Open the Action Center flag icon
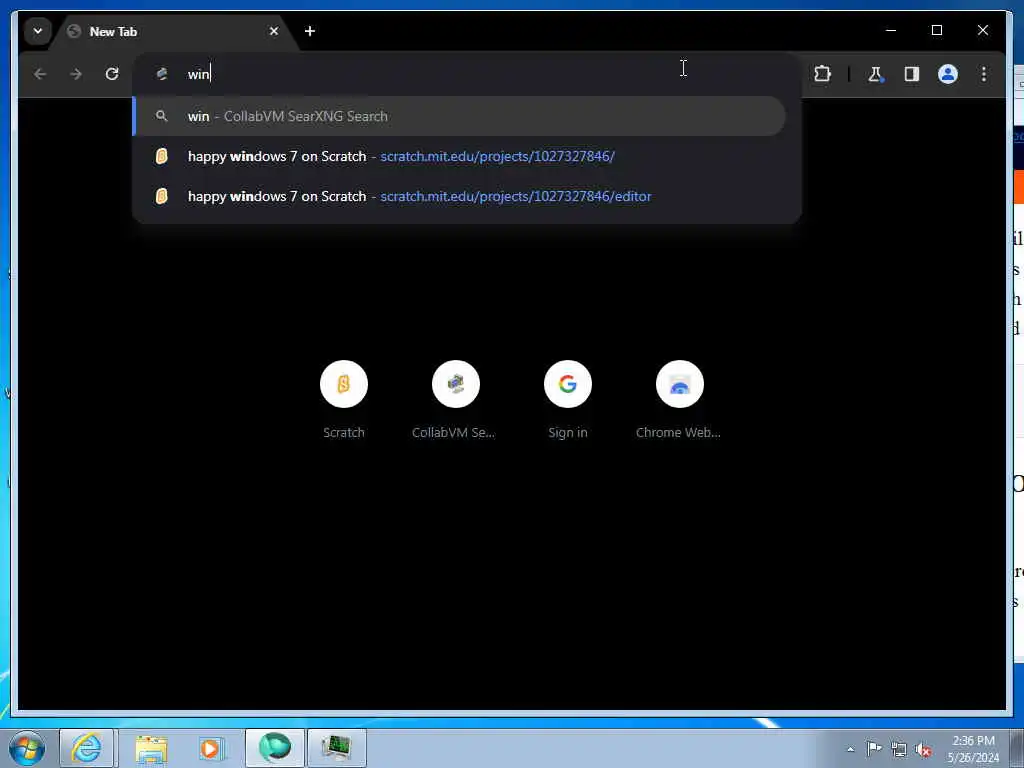The height and width of the screenshot is (768, 1024). coord(874,749)
